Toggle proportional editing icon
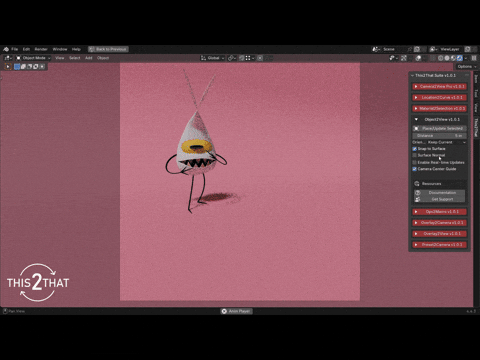Screen dimensions: 480x360 click(260, 58)
